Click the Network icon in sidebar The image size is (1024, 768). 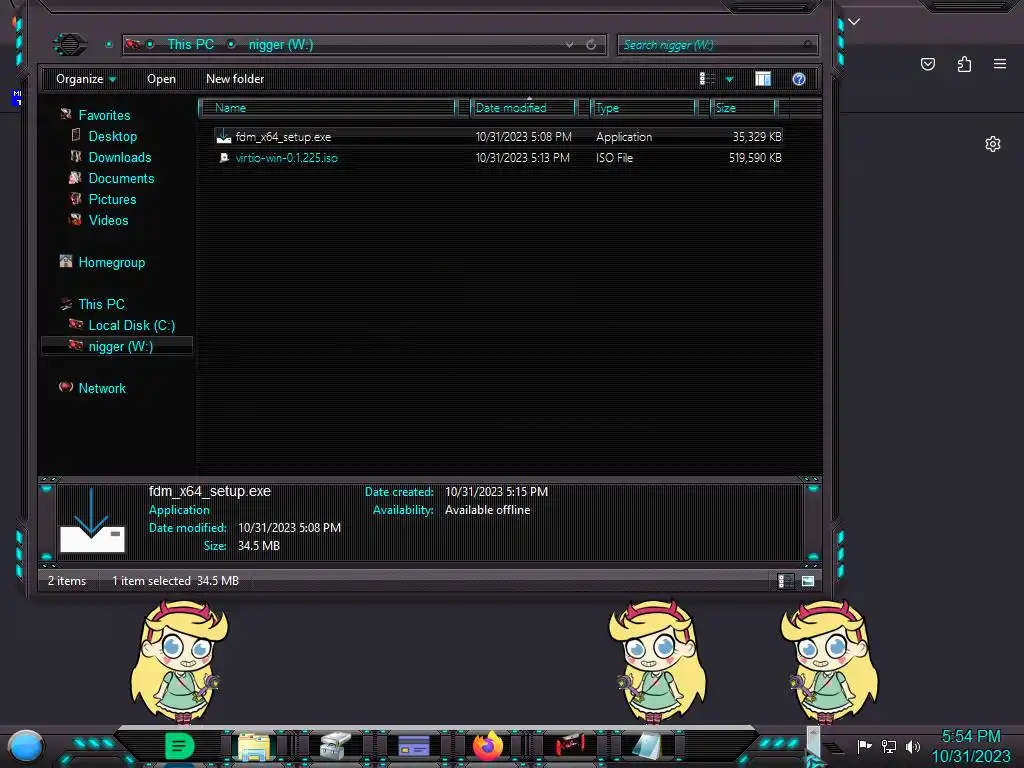coord(66,387)
